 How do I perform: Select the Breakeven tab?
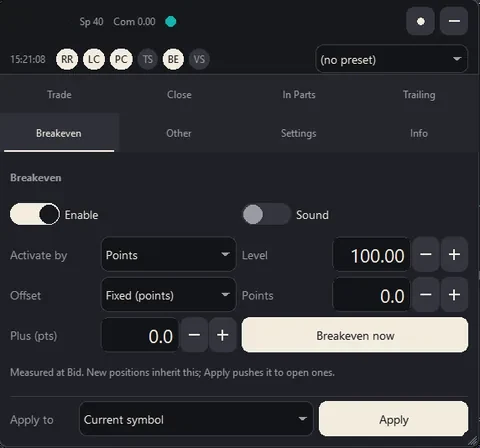[x=59, y=133]
